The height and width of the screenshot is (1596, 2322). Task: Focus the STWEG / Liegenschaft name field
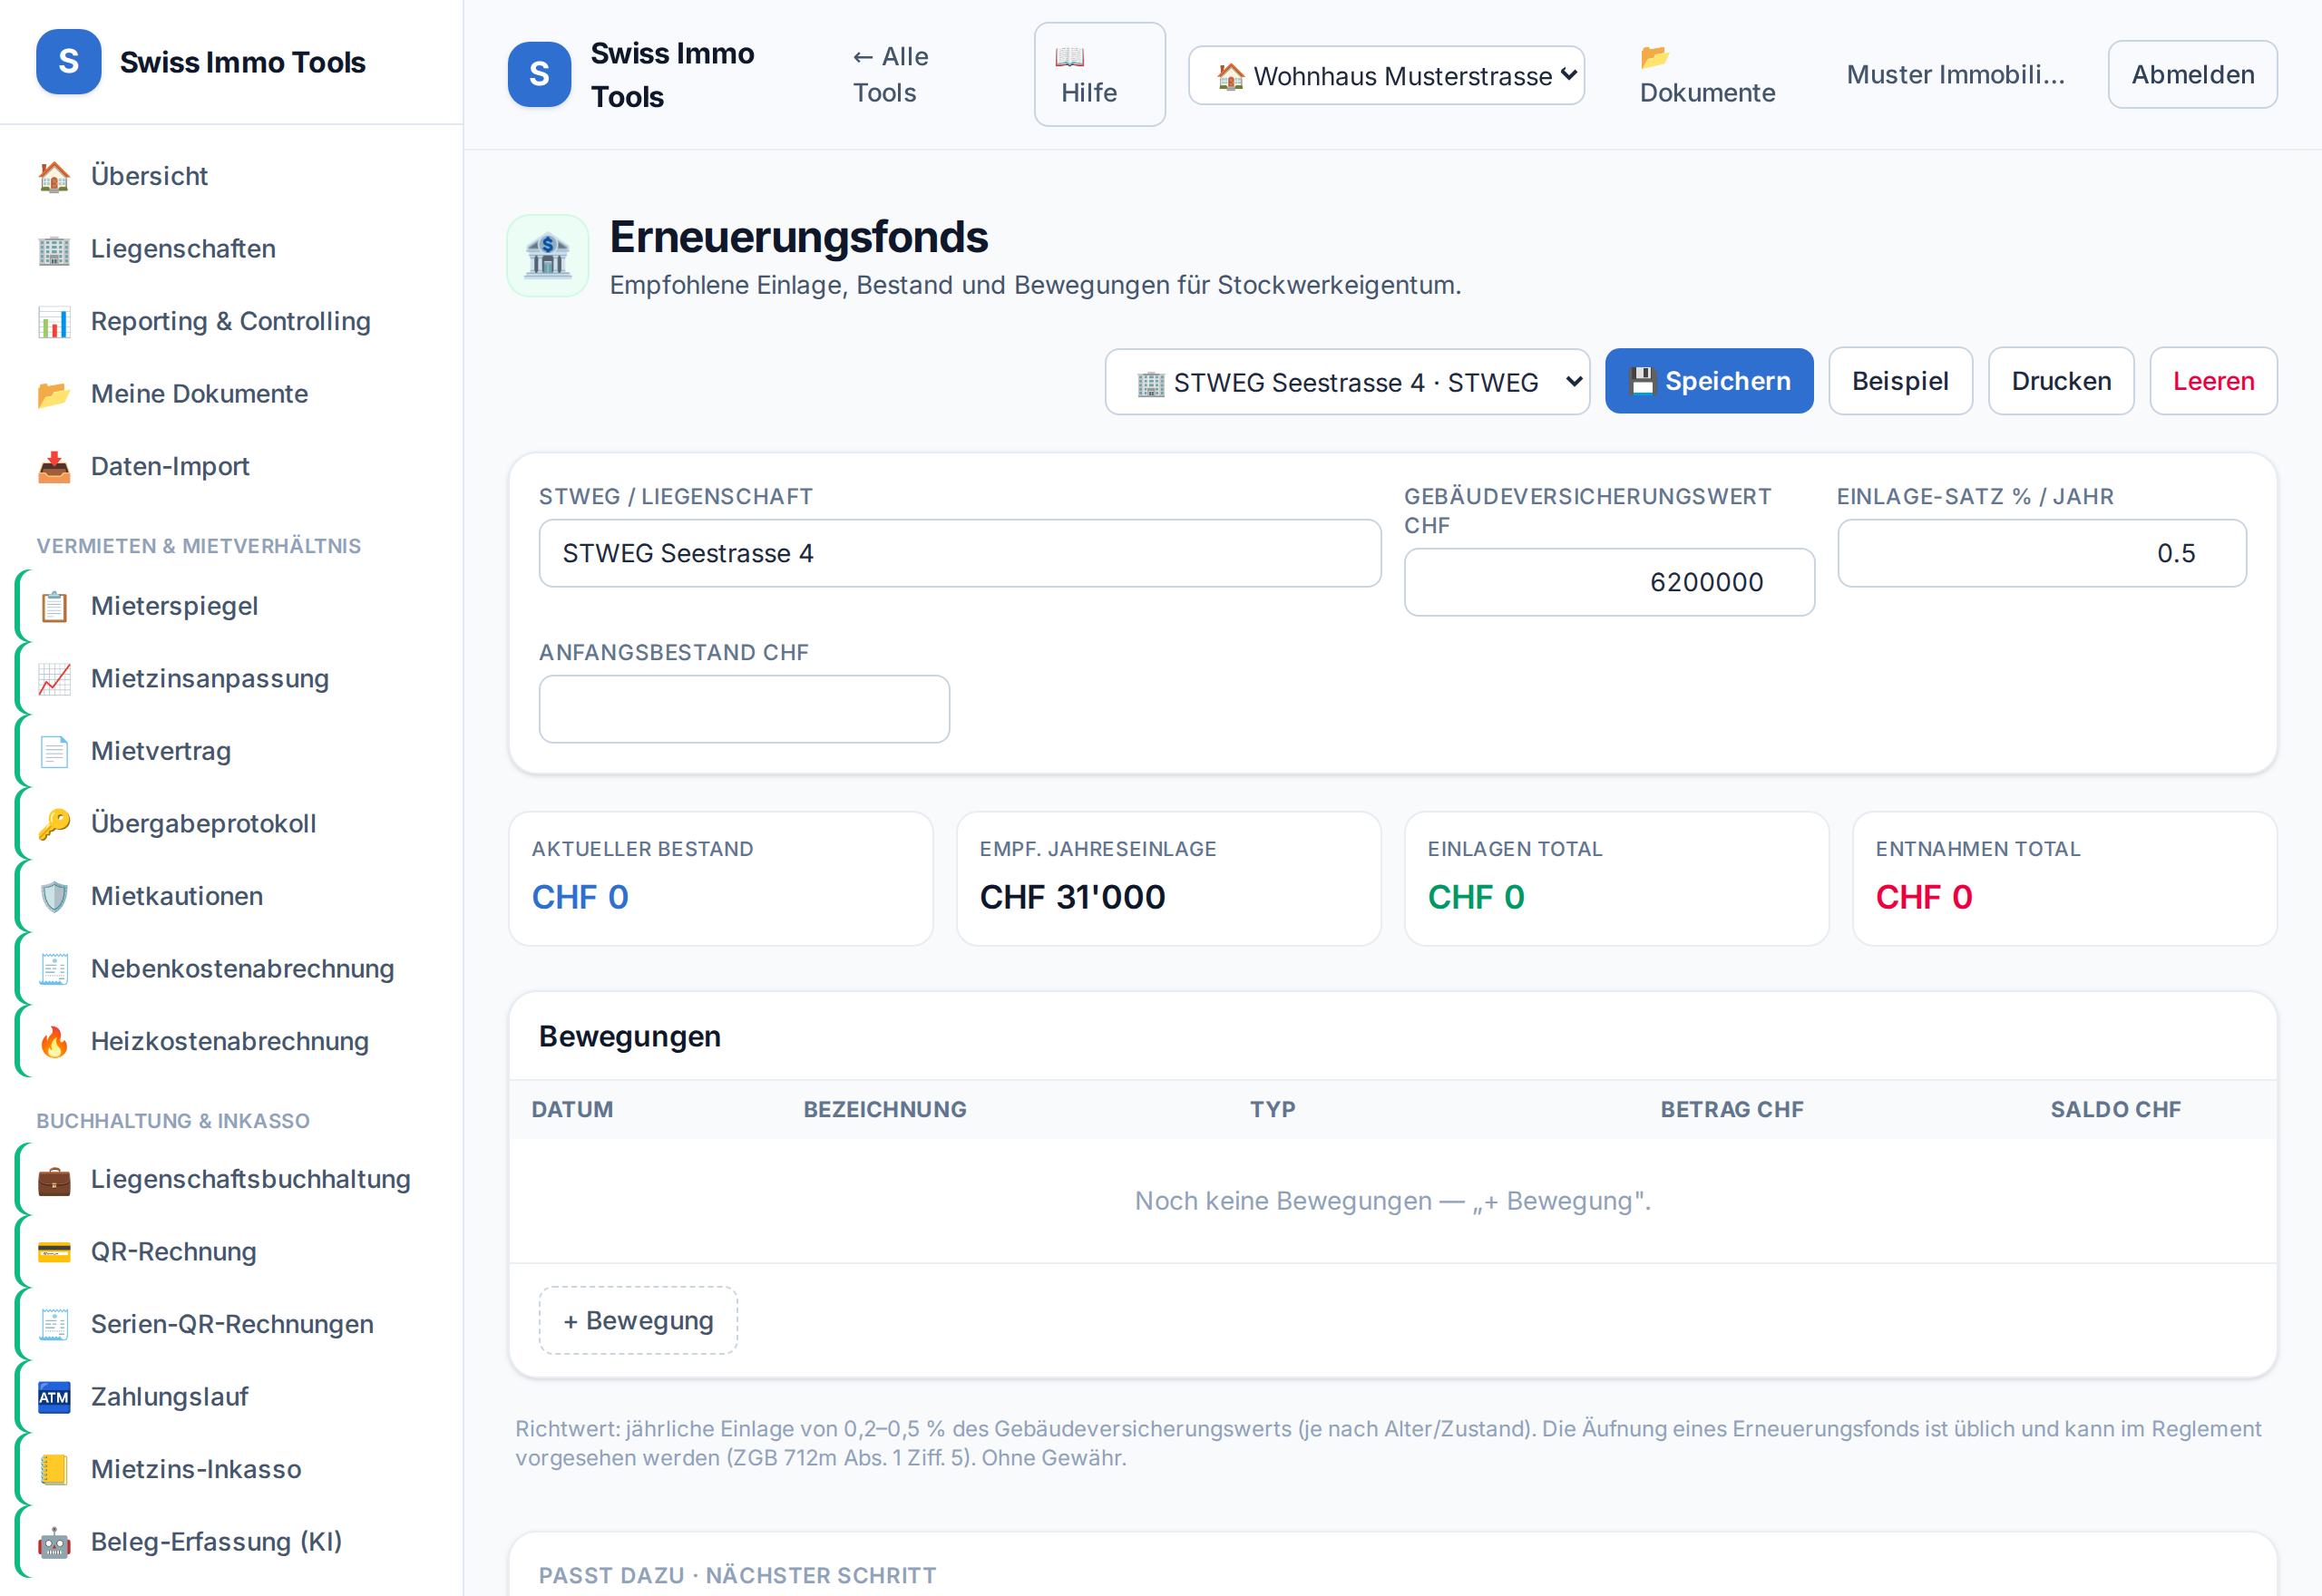point(960,554)
